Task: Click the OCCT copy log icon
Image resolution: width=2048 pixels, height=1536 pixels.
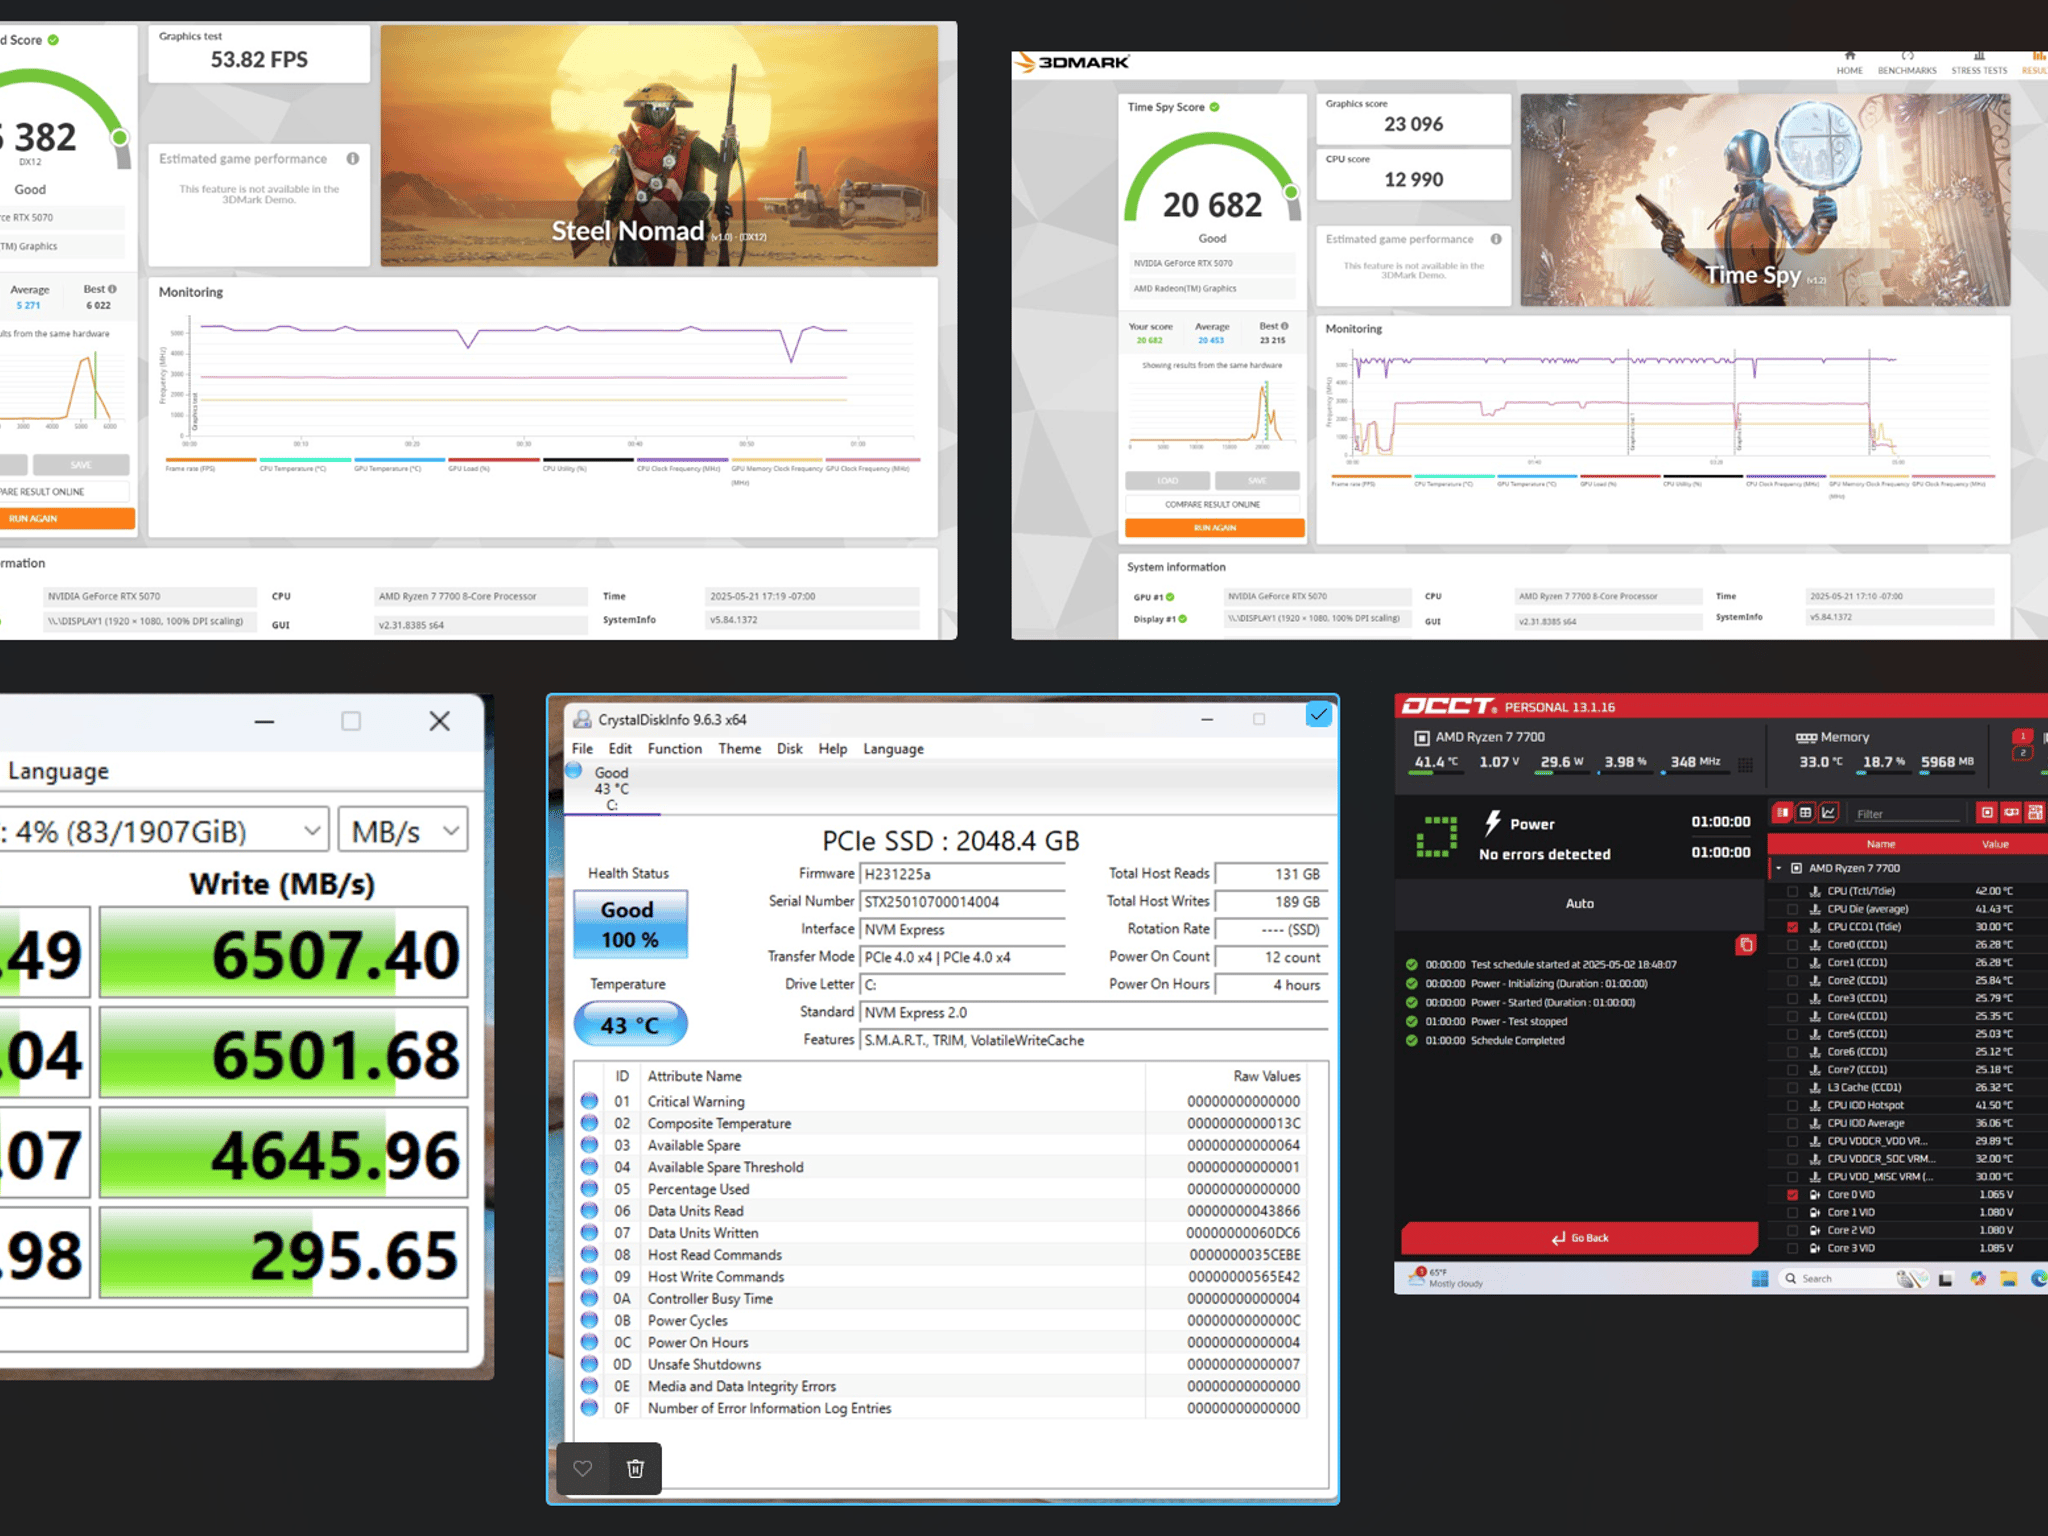Action: [x=1745, y=944]
